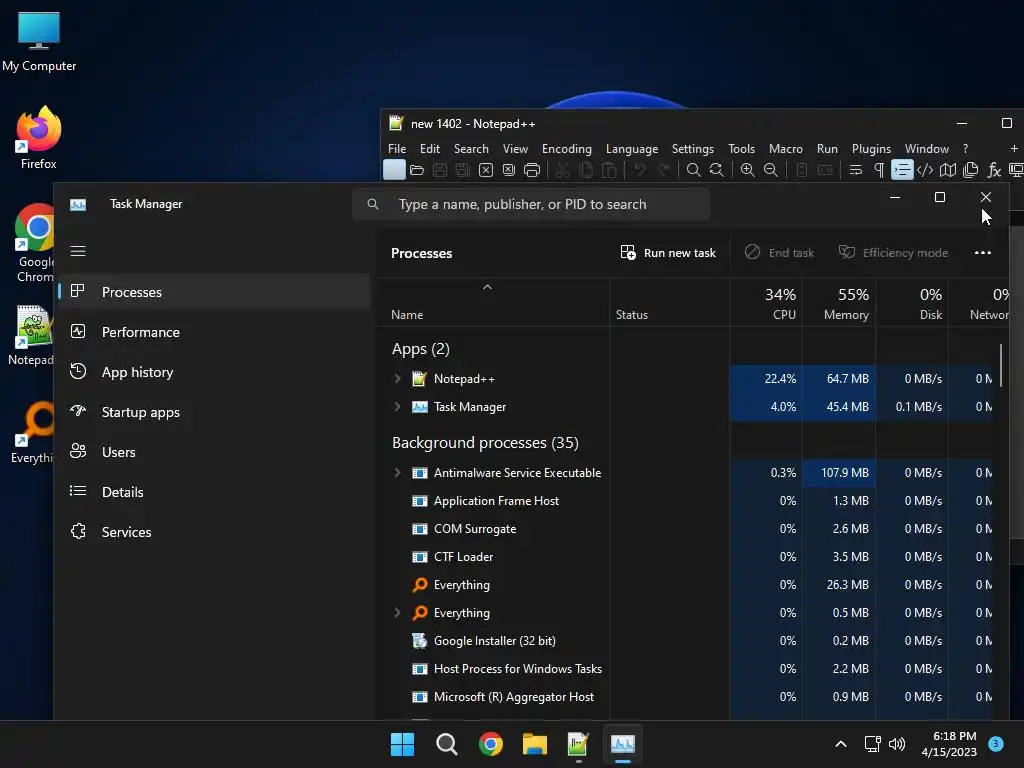The height and width of the screenshot is (768, 1024).
Task: Sort by the Disk column header
Action: (x=912, y=304)
